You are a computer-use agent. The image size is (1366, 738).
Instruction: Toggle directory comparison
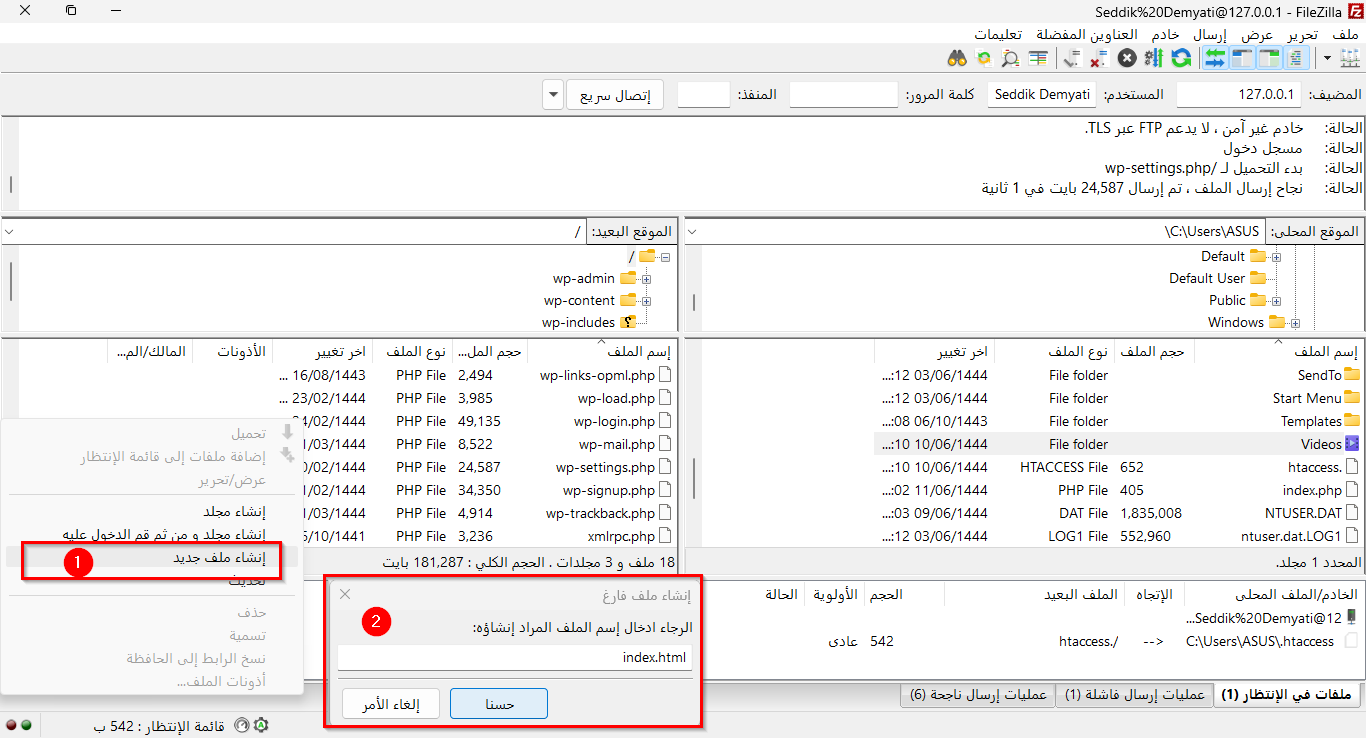pyautogui.click(x=1010, y=59)
